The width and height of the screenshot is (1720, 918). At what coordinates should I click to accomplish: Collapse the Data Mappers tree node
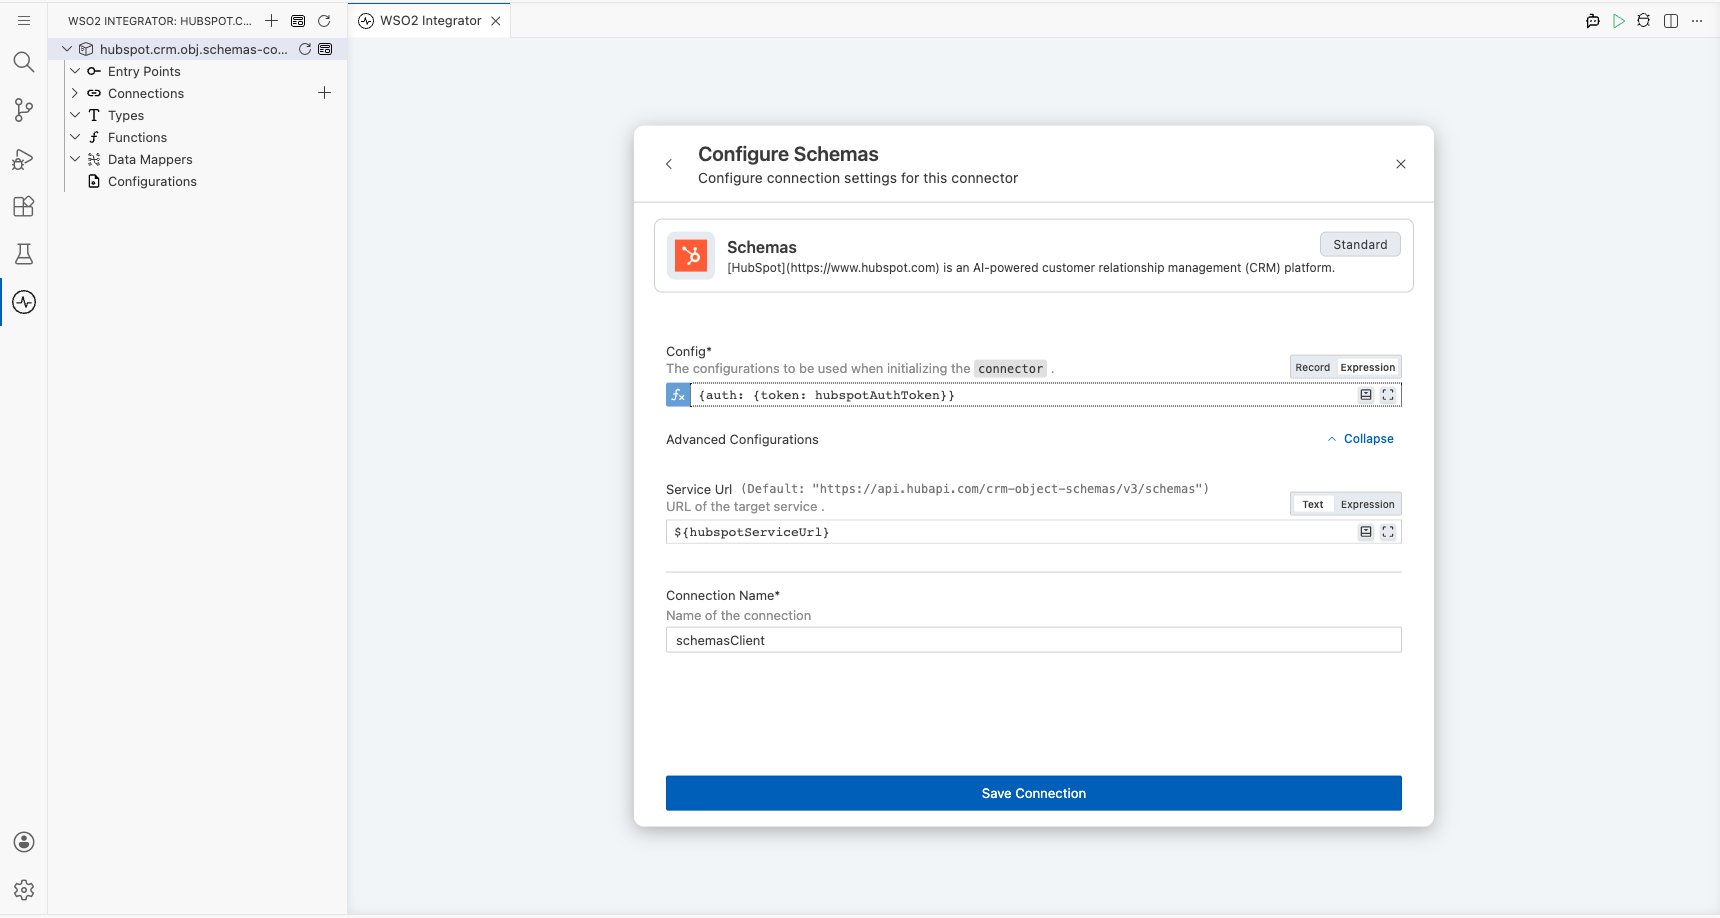[x=75, y=159]
